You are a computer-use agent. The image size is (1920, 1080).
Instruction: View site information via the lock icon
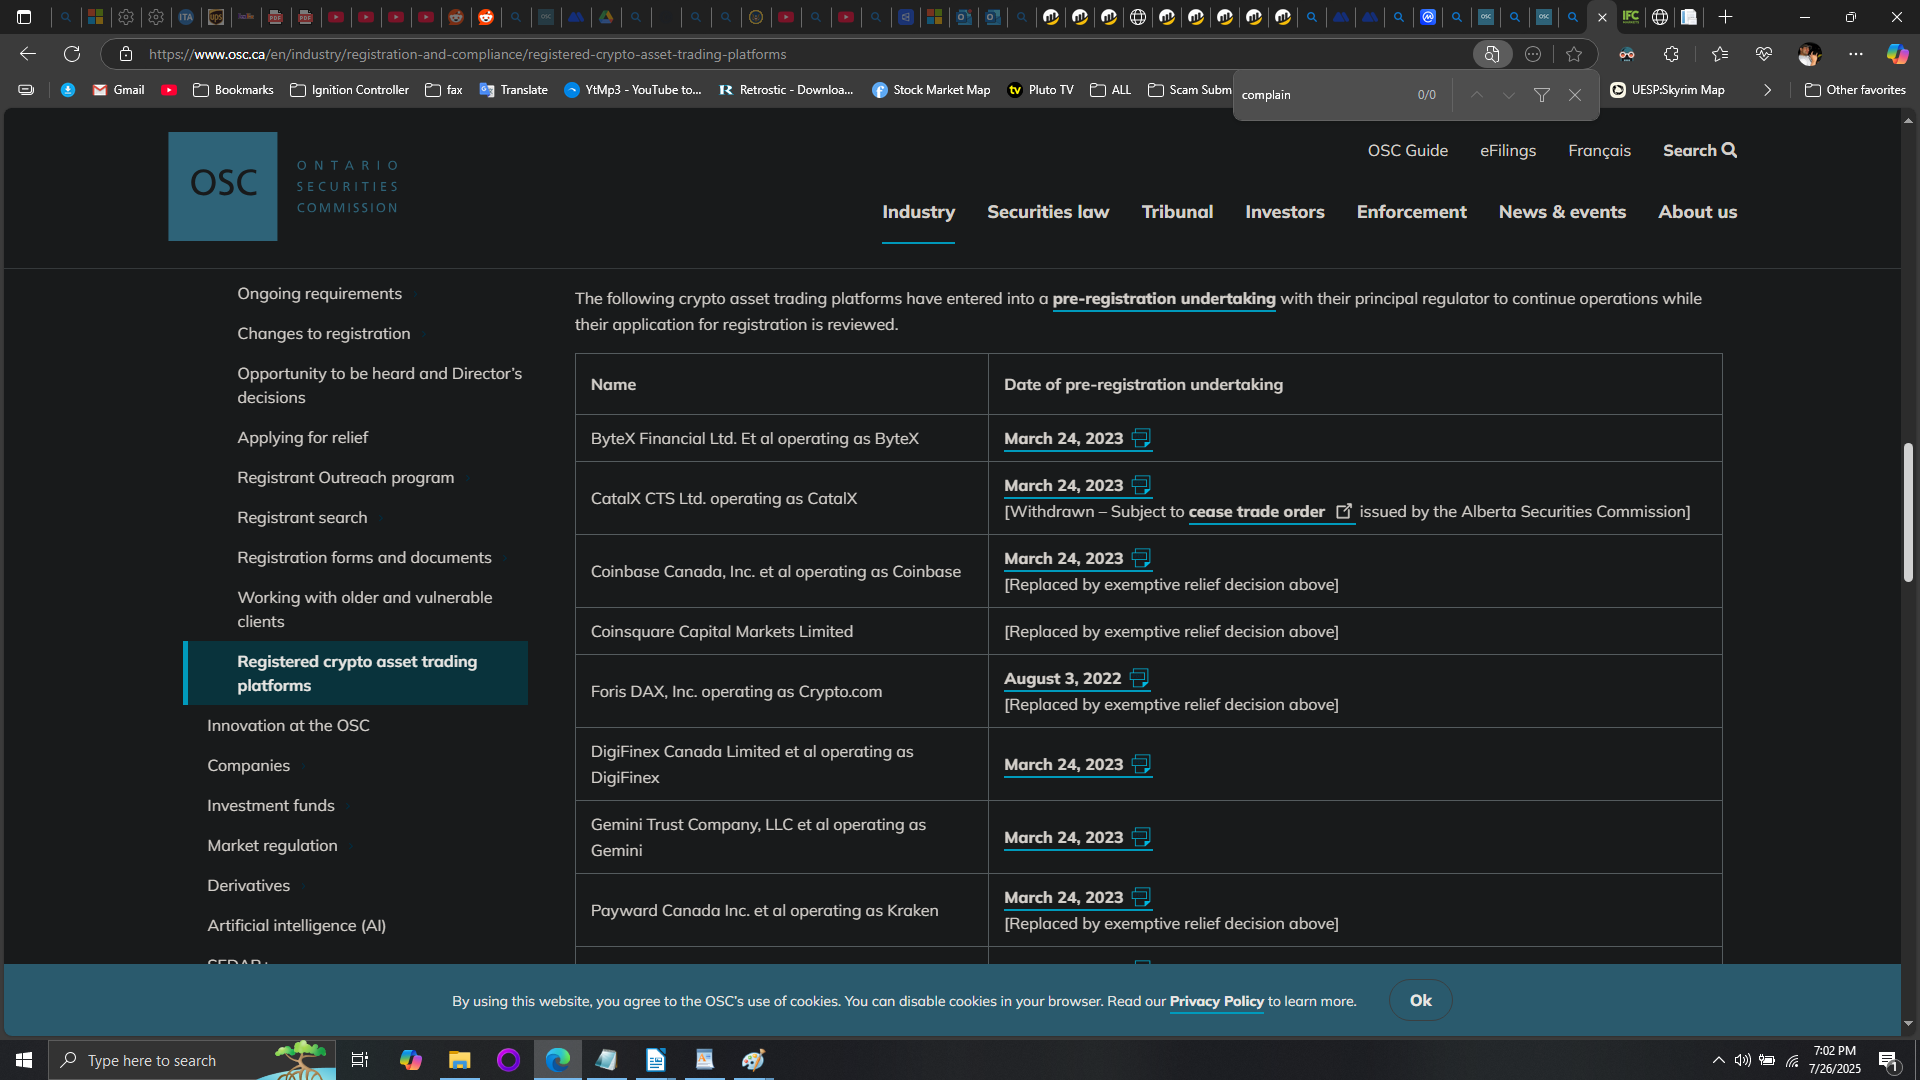(125, 54)
